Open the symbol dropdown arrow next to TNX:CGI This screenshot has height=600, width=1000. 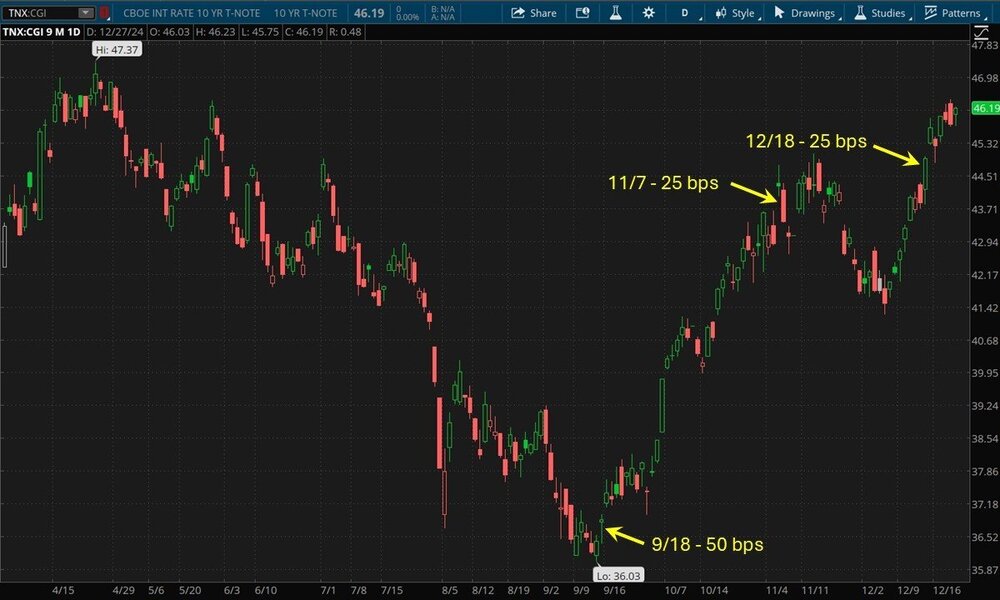(85, 13)
